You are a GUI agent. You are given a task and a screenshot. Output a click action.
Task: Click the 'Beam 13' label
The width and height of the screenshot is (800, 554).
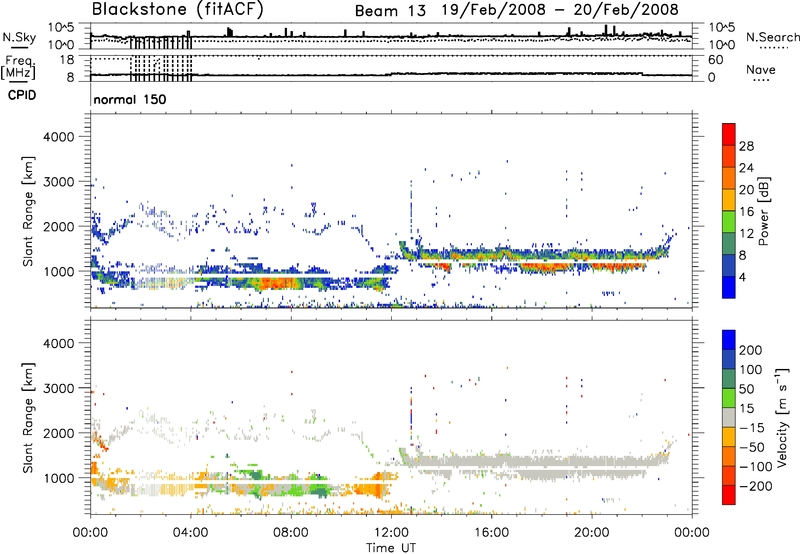pos(390,11)
